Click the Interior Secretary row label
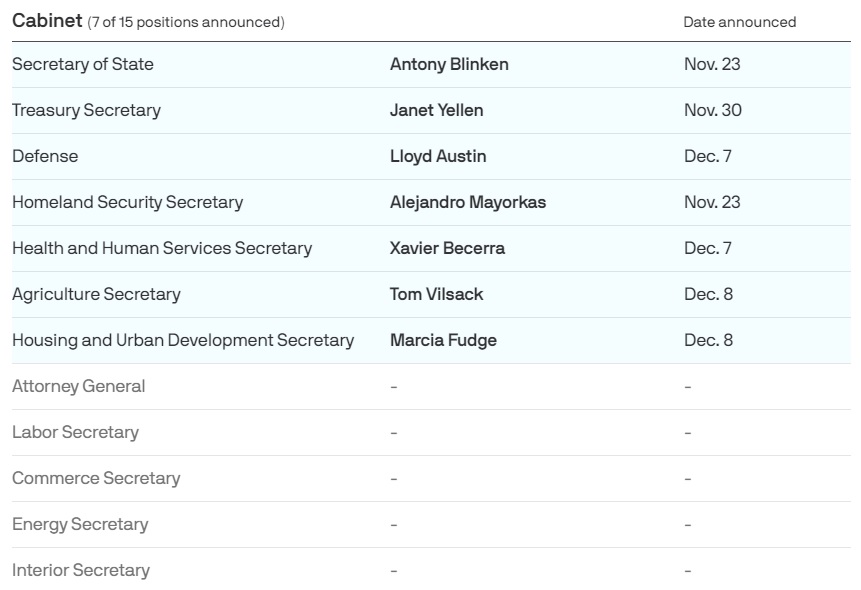Screen dimensions: 861x590 (x=81, y=570)
